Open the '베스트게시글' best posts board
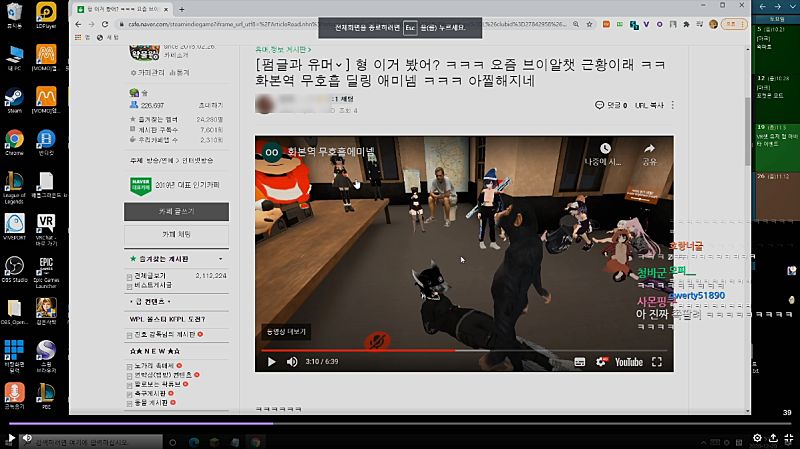800x449 pixels. 153,285
